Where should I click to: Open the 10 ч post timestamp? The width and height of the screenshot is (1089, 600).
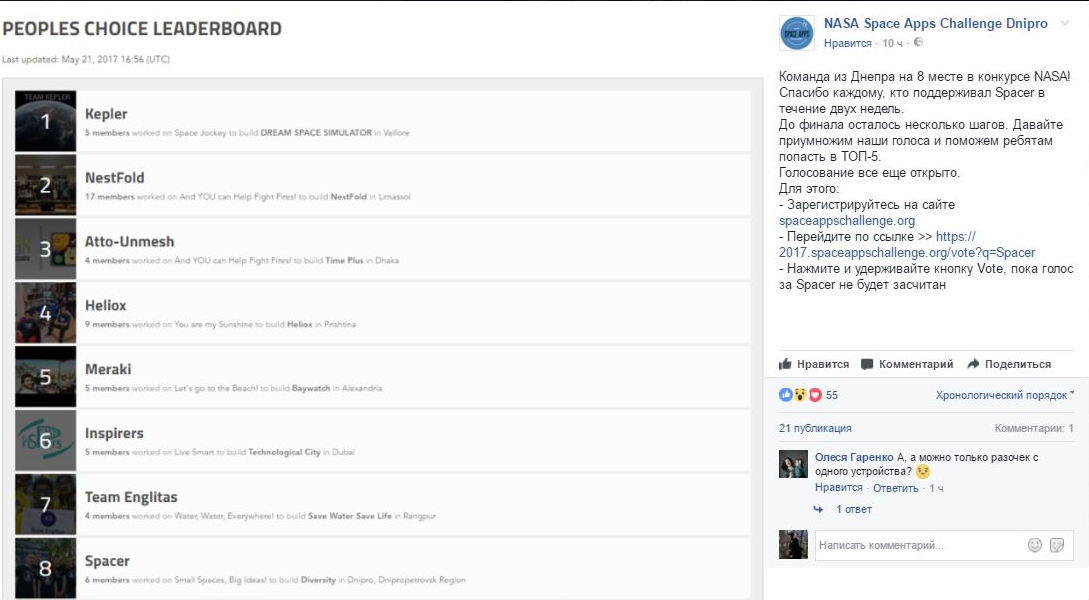click(892, 43)
